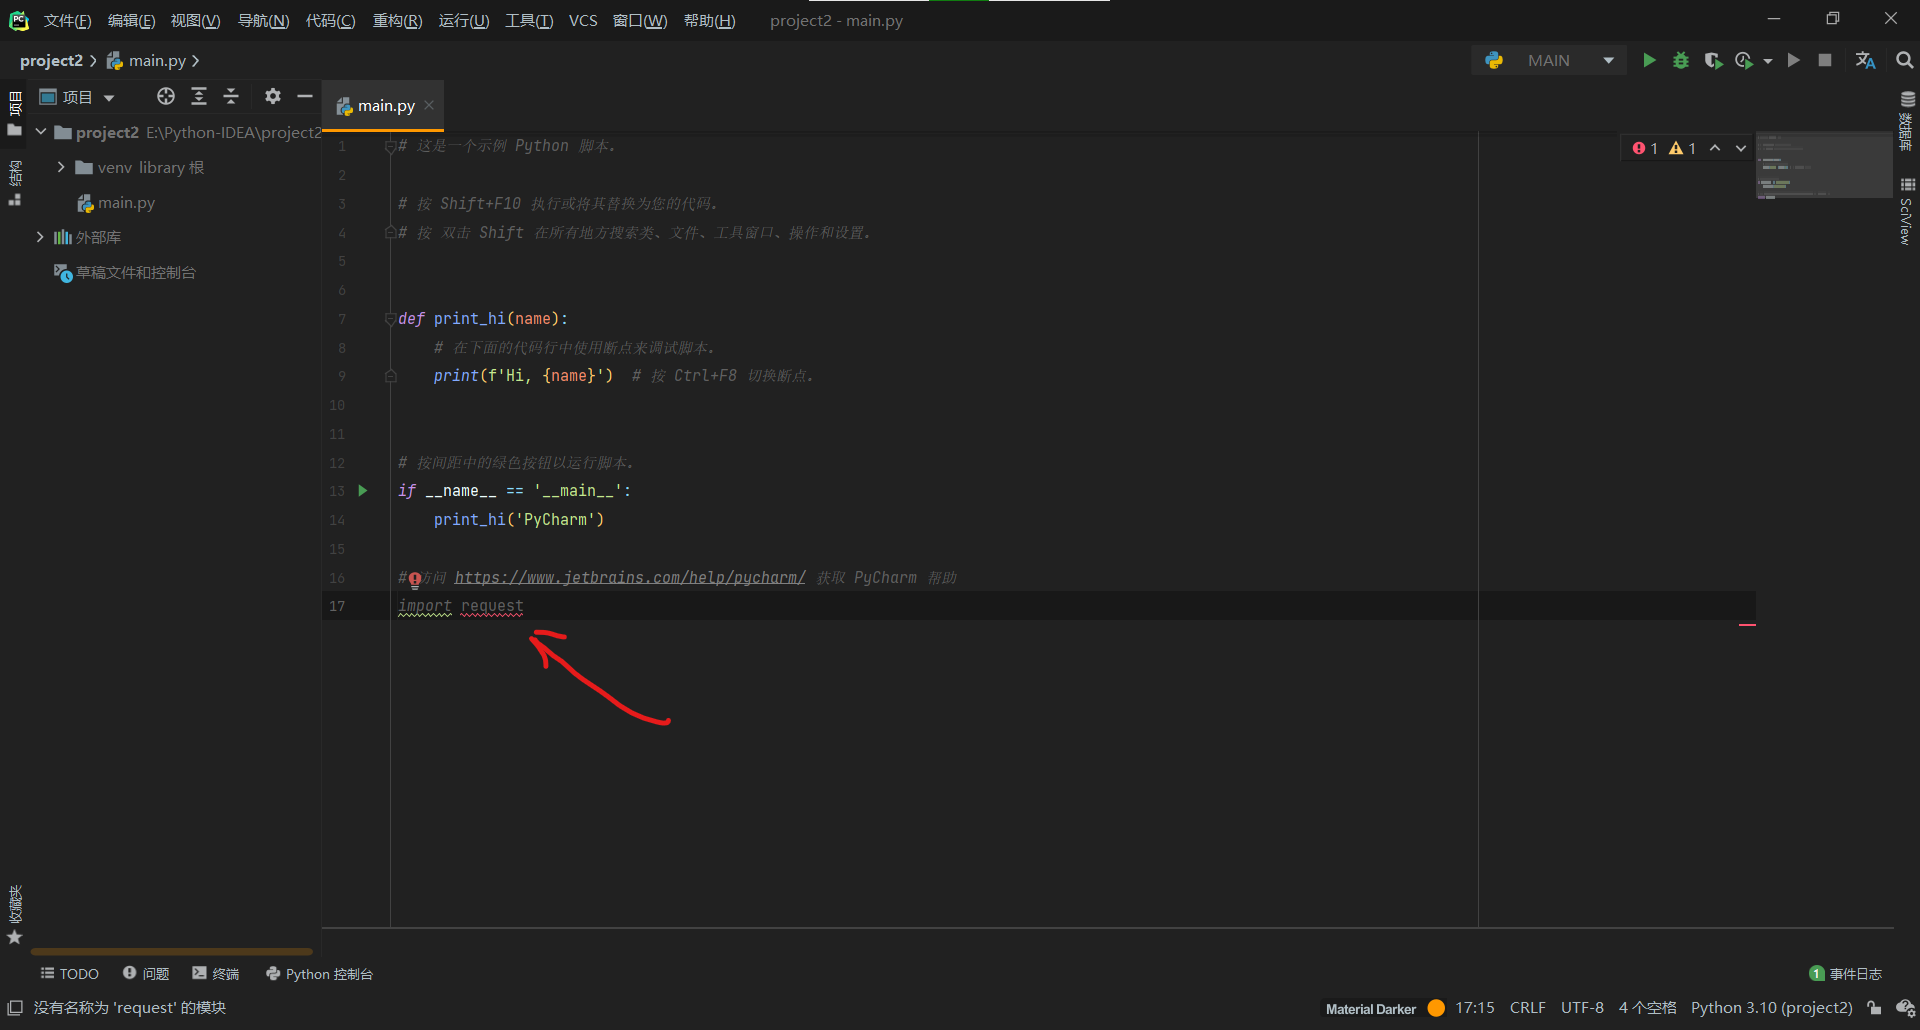Collapse all project tree items icon
Screen dimensions: 1920x1030
pos(231,96)
